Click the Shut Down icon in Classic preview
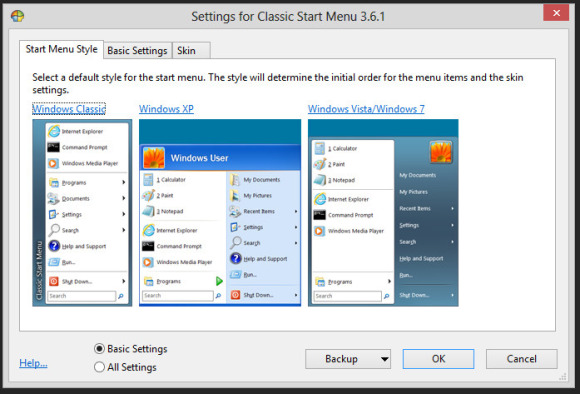Viewport: 580px width, 394px height. click(x=54, y=281)
